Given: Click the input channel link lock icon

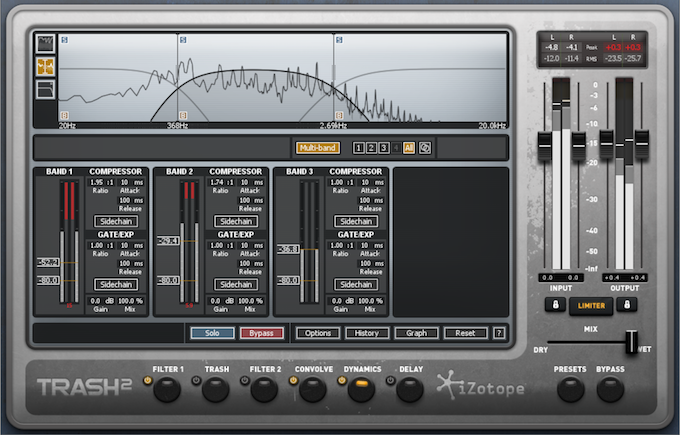Looking at the screenshot, I should (555, 304).
